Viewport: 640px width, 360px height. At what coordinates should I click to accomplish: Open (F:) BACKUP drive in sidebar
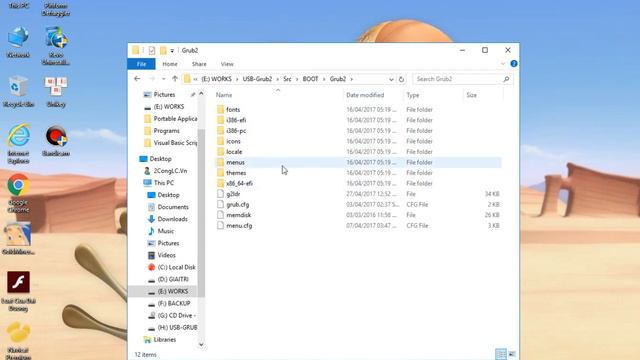tap(173, 303)
